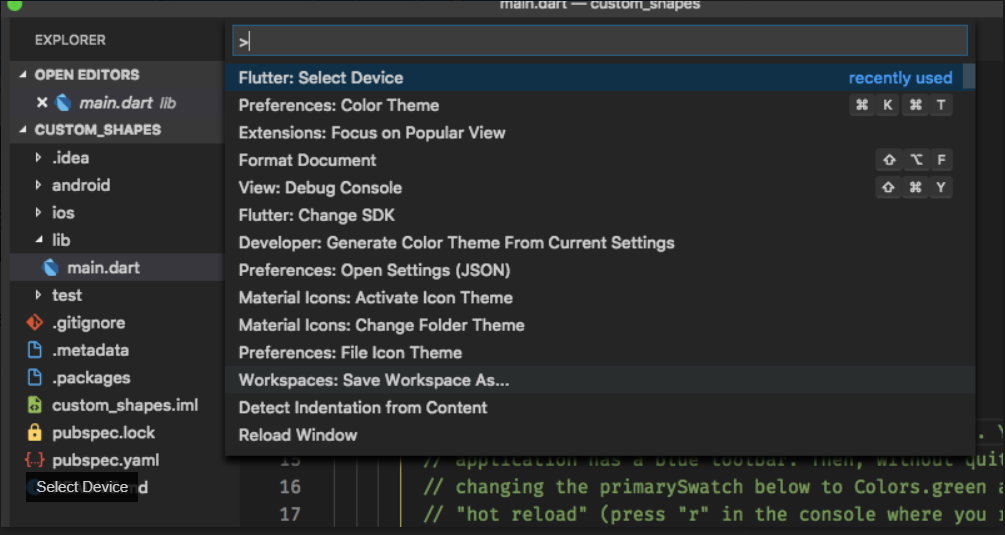Click the lock icon beside pubspec.lock

coord(35,432)
